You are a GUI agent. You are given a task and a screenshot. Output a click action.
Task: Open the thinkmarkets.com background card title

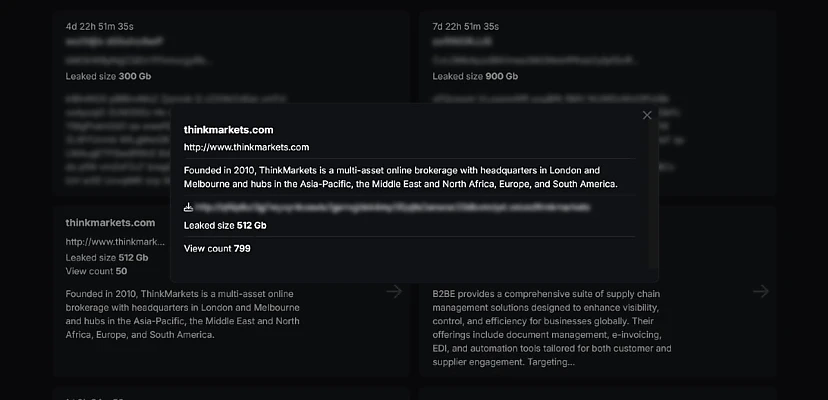(110, 222)
